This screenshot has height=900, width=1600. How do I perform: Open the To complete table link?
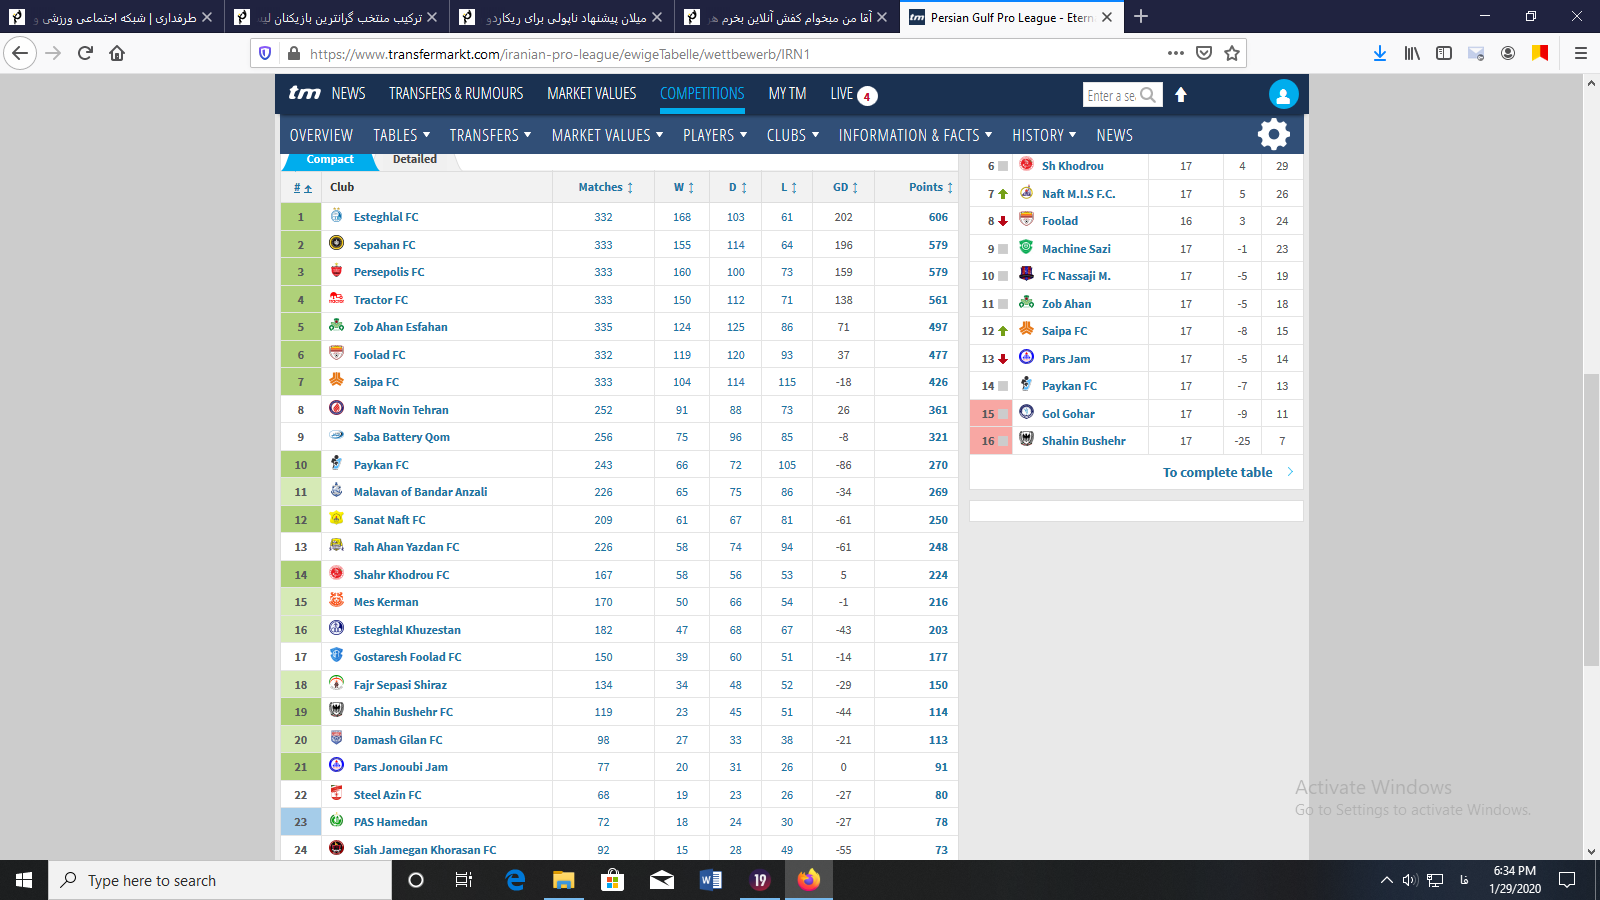click(1217, 472)
